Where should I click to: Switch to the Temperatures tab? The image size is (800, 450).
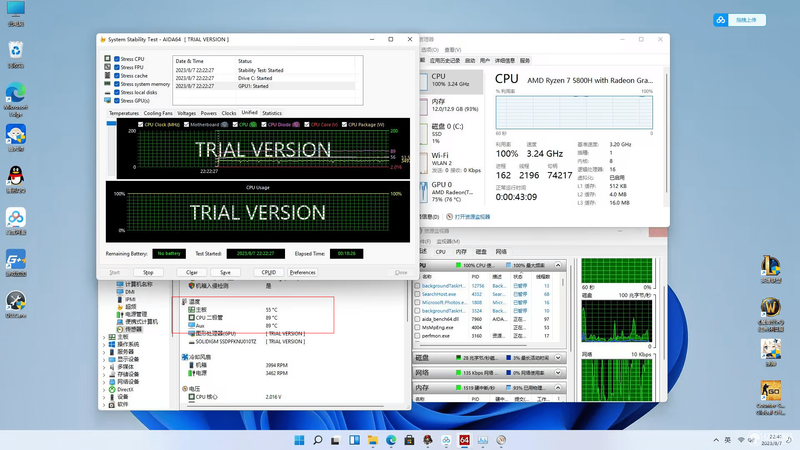click(x=123, y=113)
